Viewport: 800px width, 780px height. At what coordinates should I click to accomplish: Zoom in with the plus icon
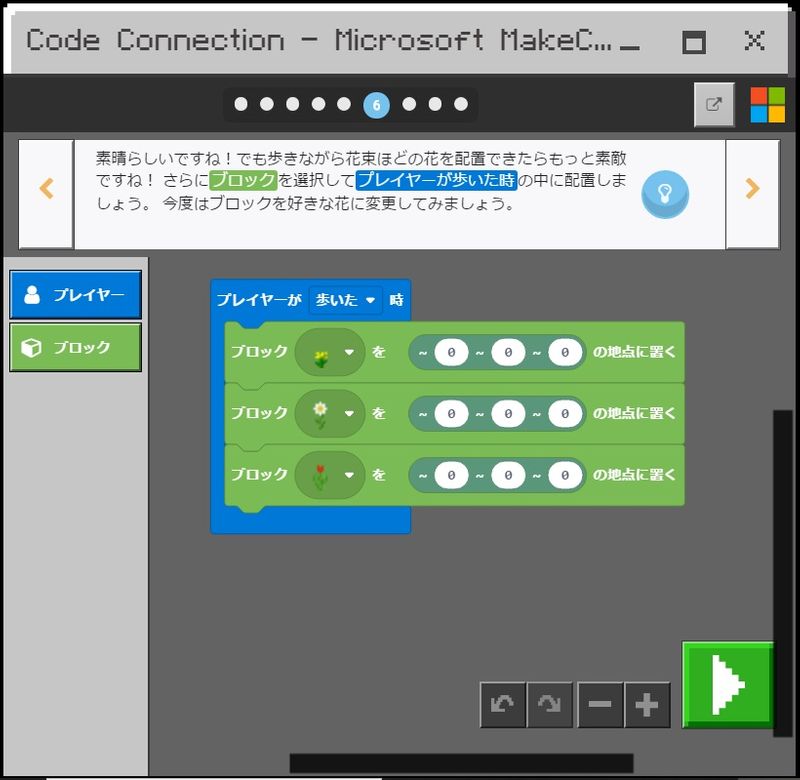647,705
